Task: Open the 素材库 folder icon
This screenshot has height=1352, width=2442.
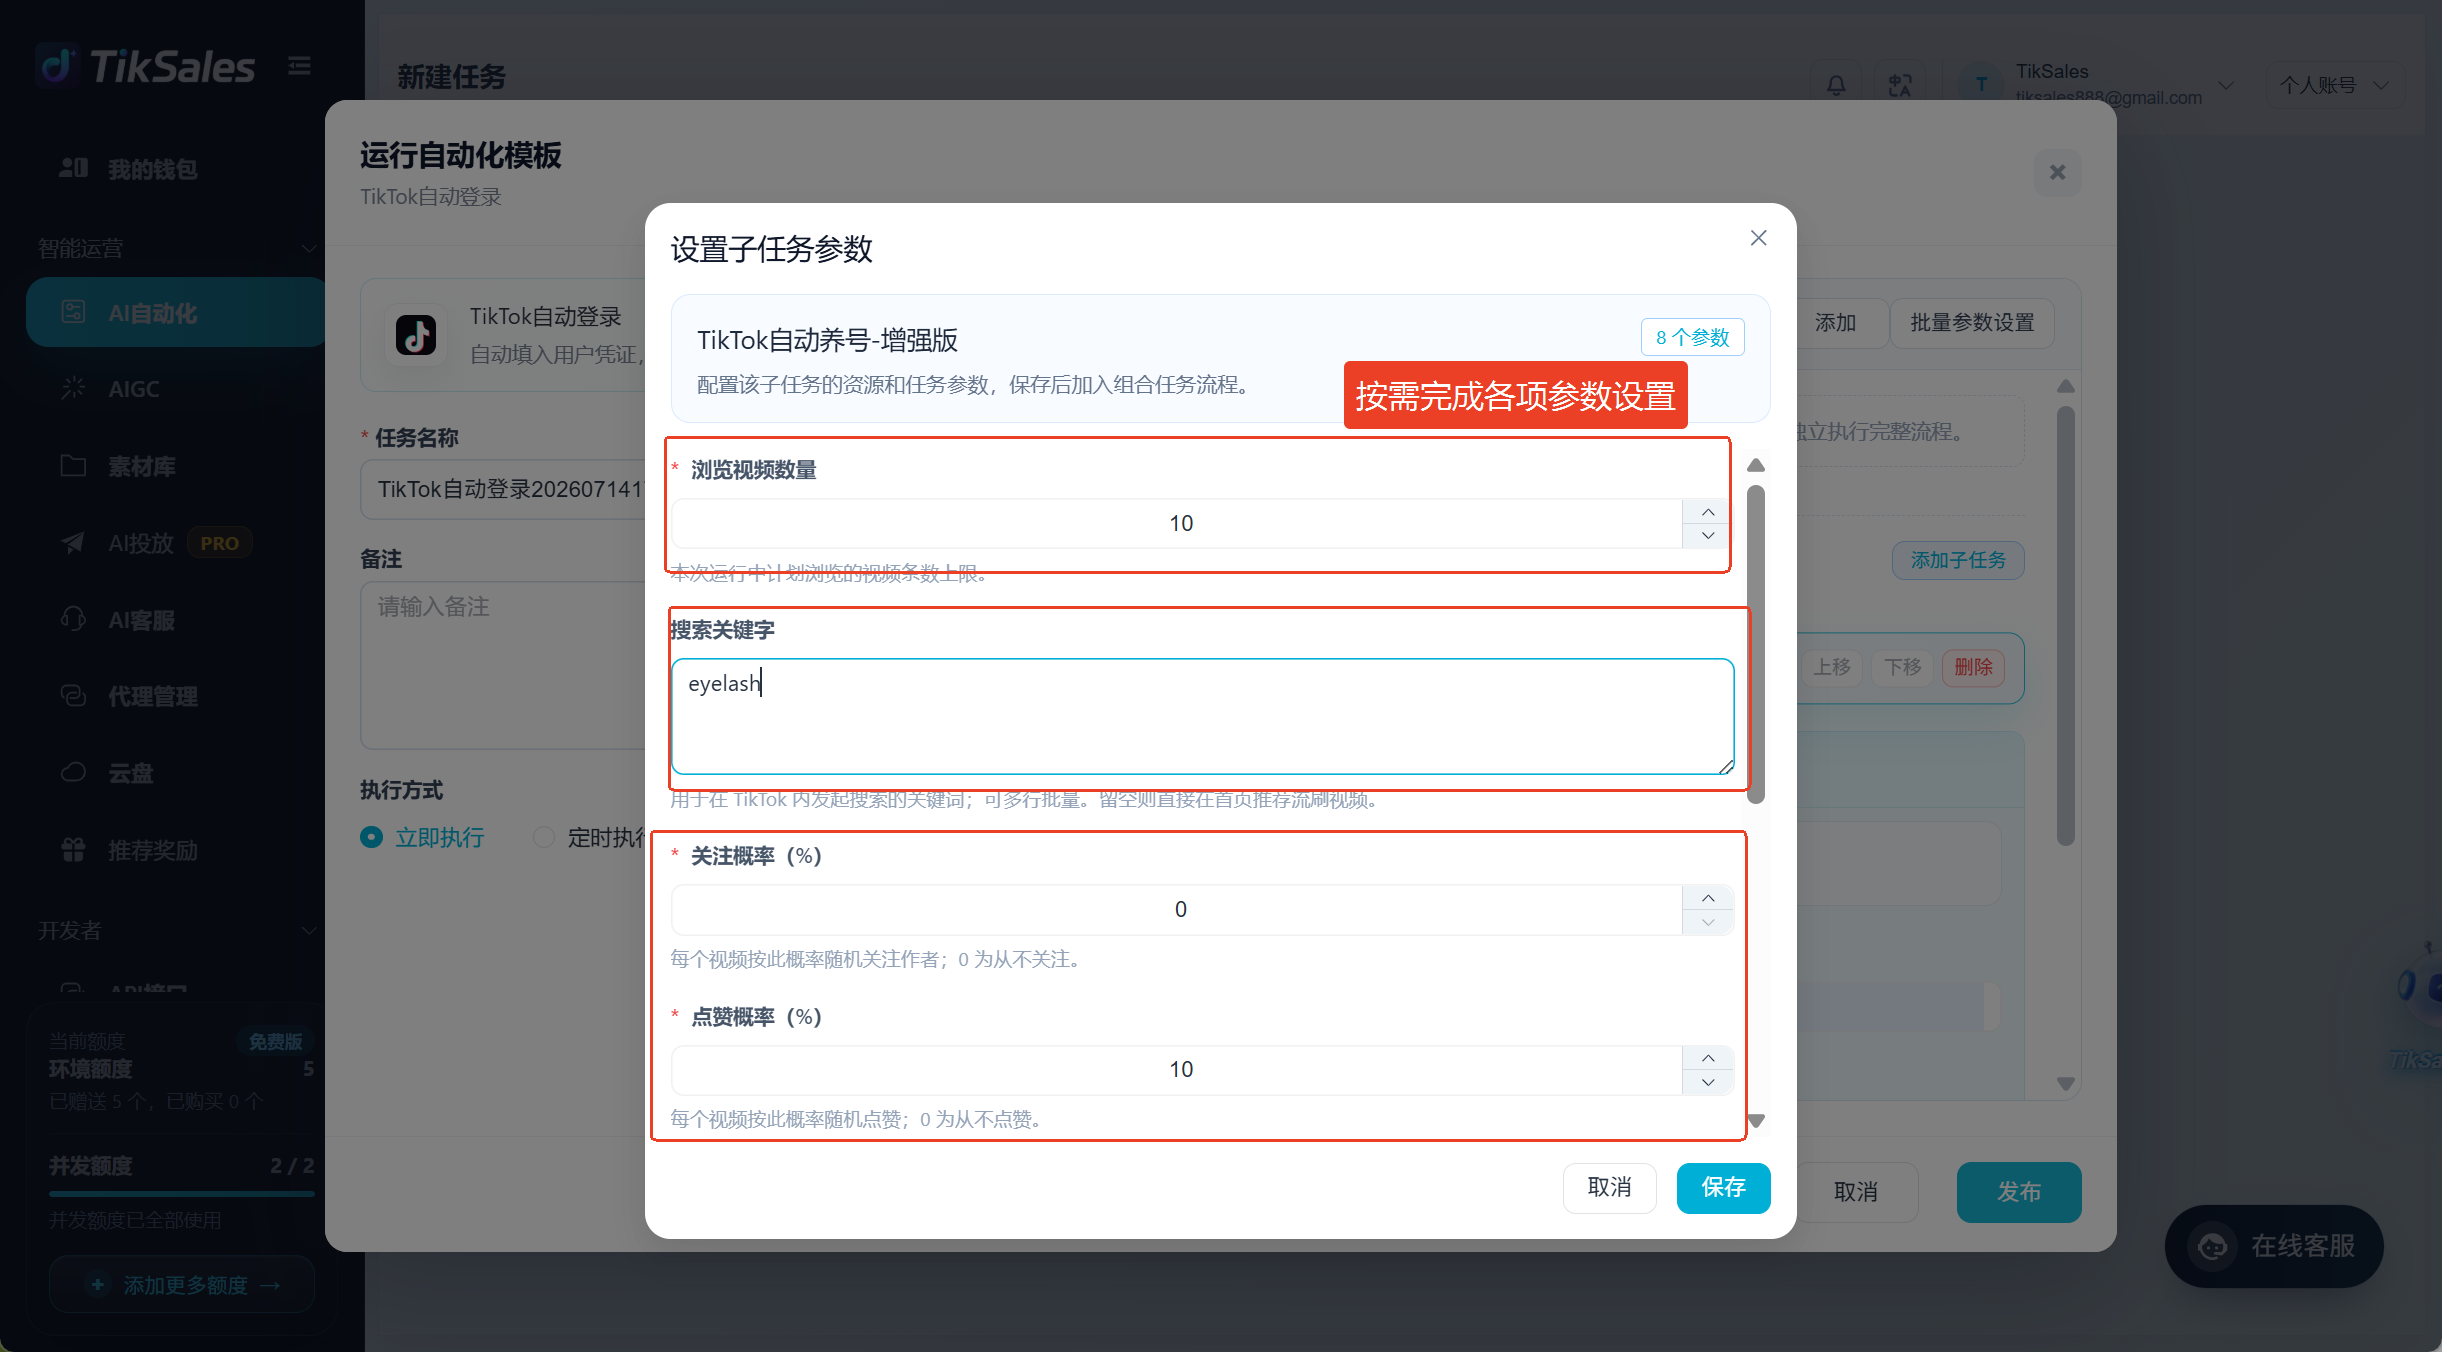Action: coord(73,465)
